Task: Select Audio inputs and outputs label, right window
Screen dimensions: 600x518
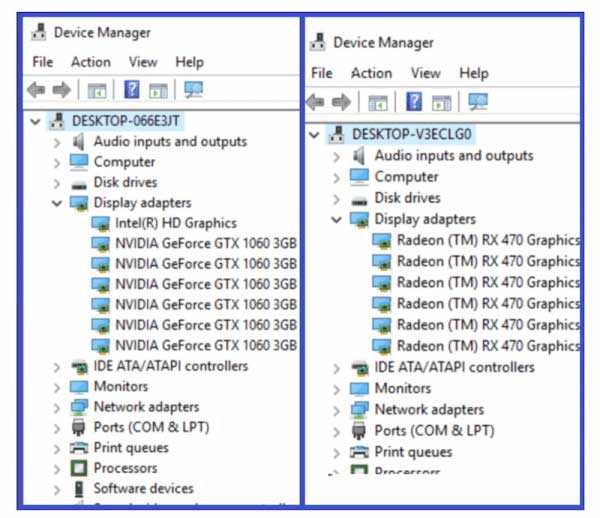Action: coord(454,156)
